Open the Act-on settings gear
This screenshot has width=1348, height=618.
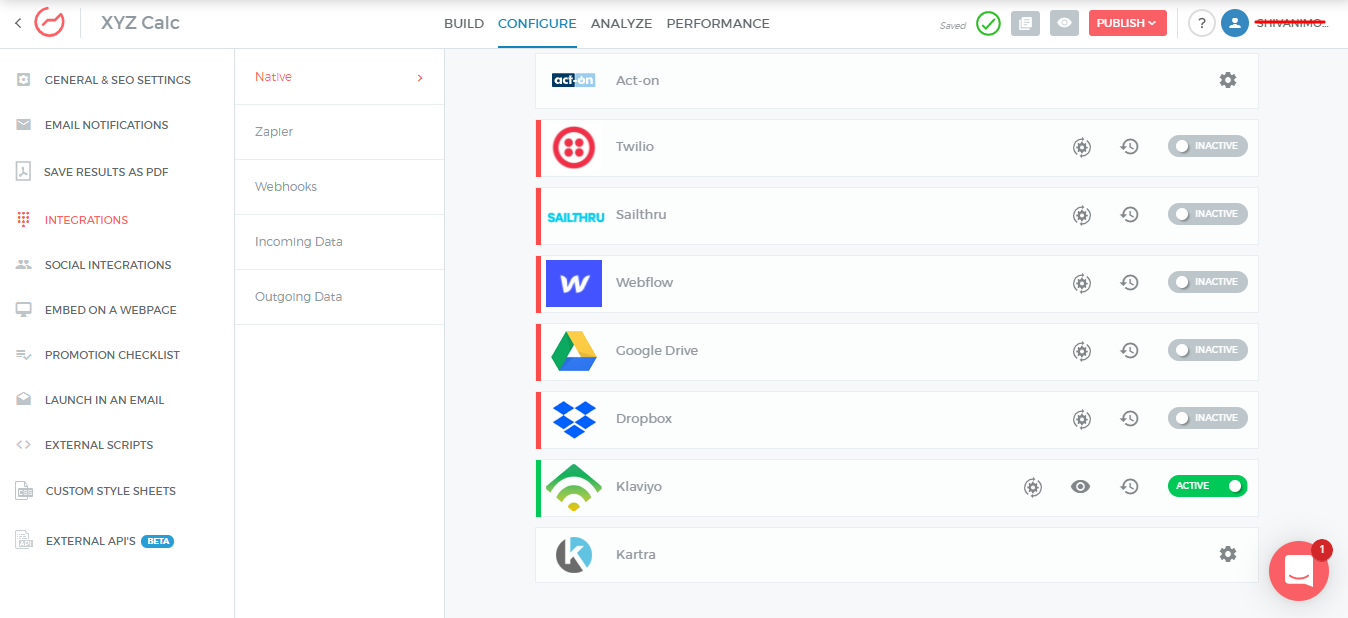1228,80
